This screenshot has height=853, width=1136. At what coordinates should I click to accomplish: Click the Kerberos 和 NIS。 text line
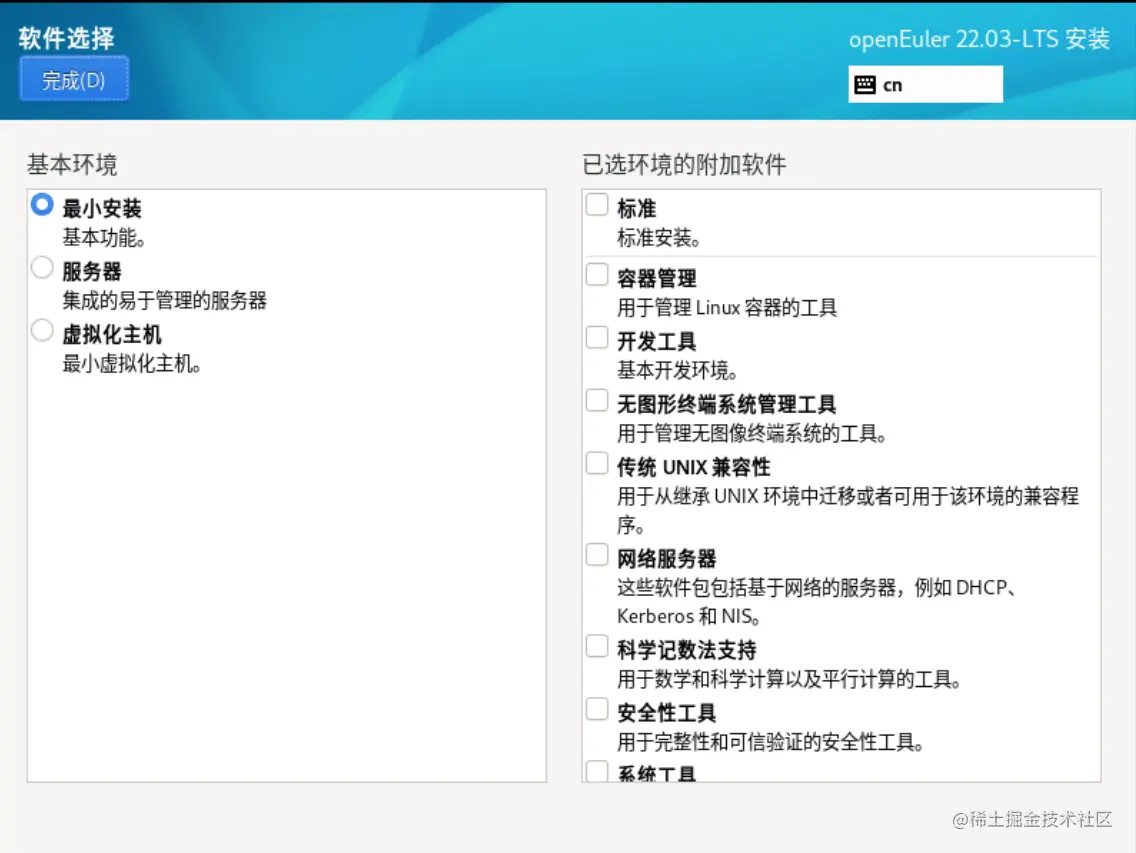pos(689,616)
